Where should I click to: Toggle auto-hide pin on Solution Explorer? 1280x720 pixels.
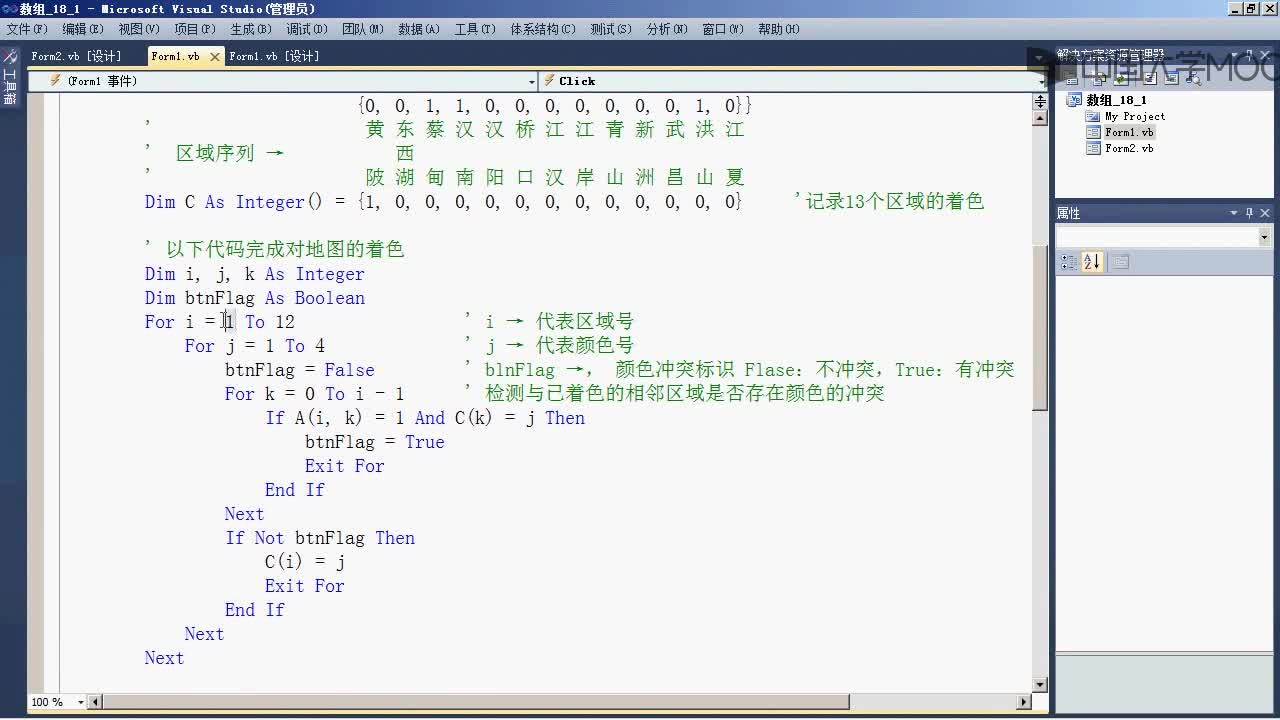(x=1249, y=56)
